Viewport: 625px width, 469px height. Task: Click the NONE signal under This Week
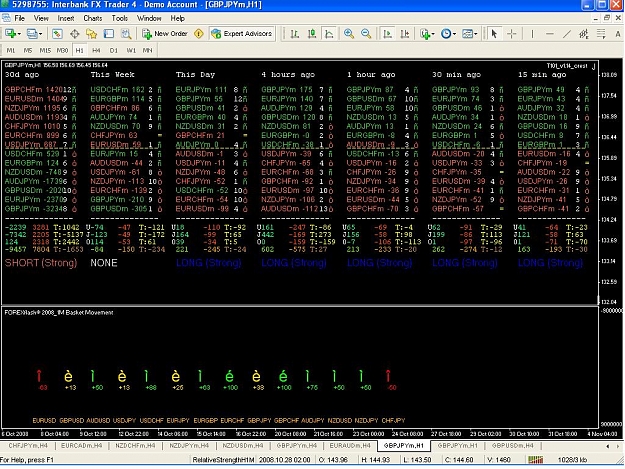click(104, 263)
